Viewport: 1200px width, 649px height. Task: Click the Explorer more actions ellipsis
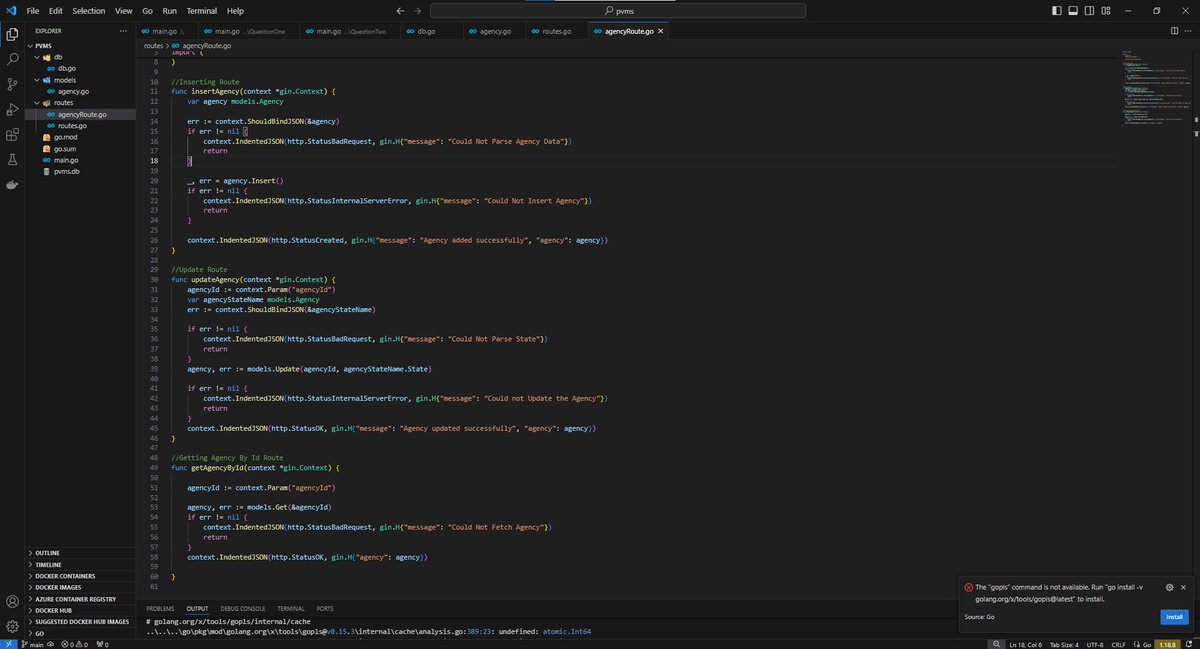coord(123,31)
